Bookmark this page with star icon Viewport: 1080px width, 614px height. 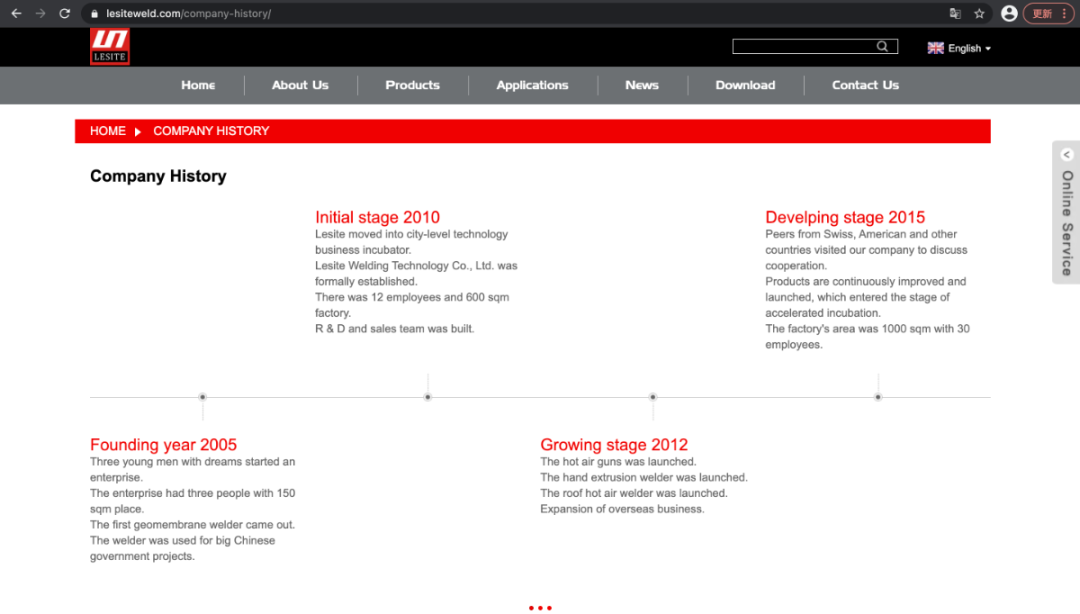979,14
